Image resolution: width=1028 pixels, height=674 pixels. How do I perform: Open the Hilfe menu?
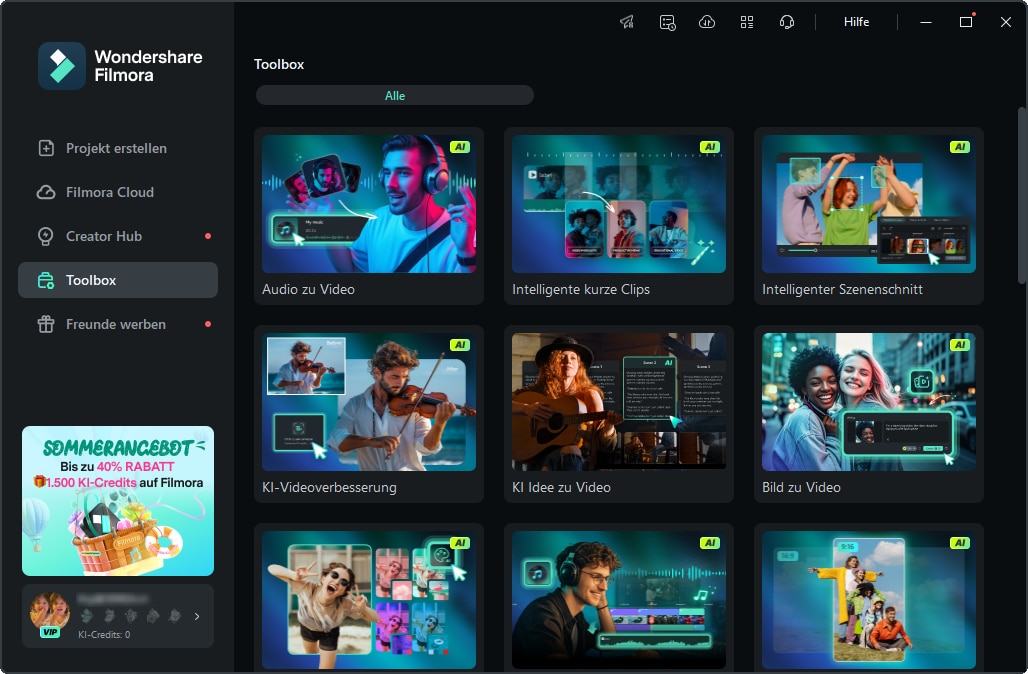[x=856, y=22]
